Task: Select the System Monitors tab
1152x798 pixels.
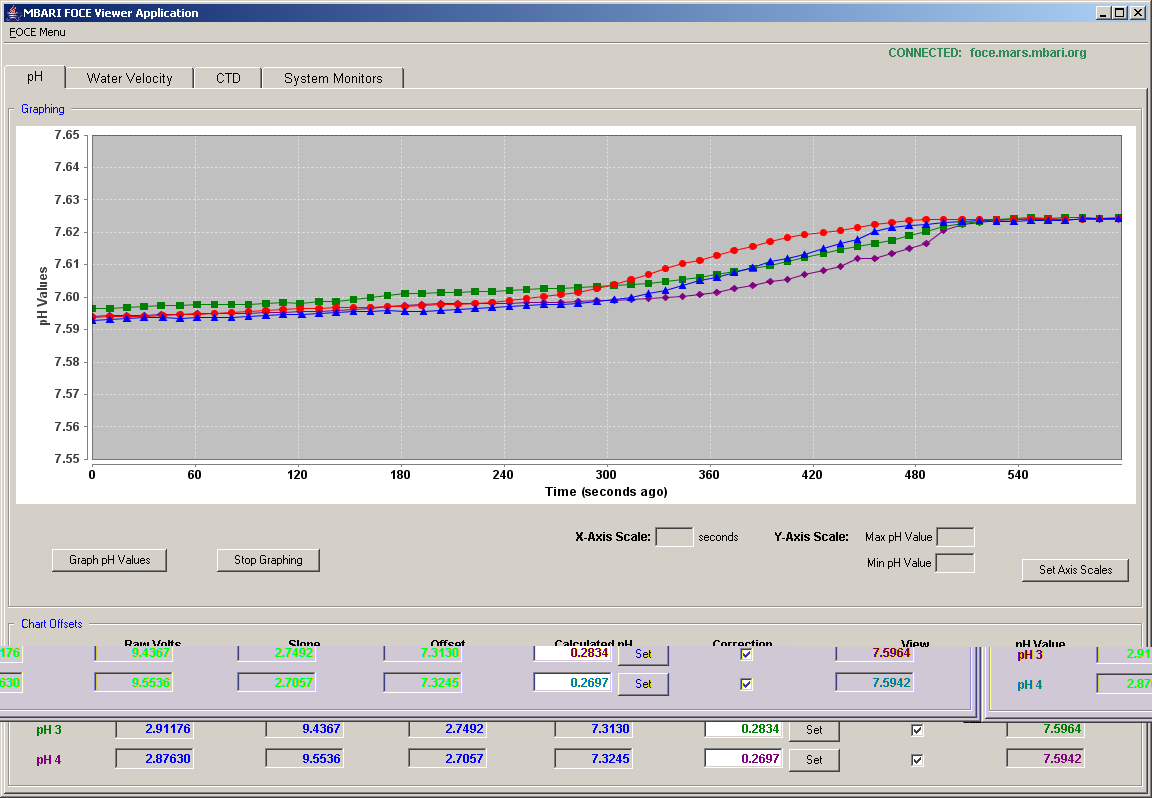Action: 333,78
